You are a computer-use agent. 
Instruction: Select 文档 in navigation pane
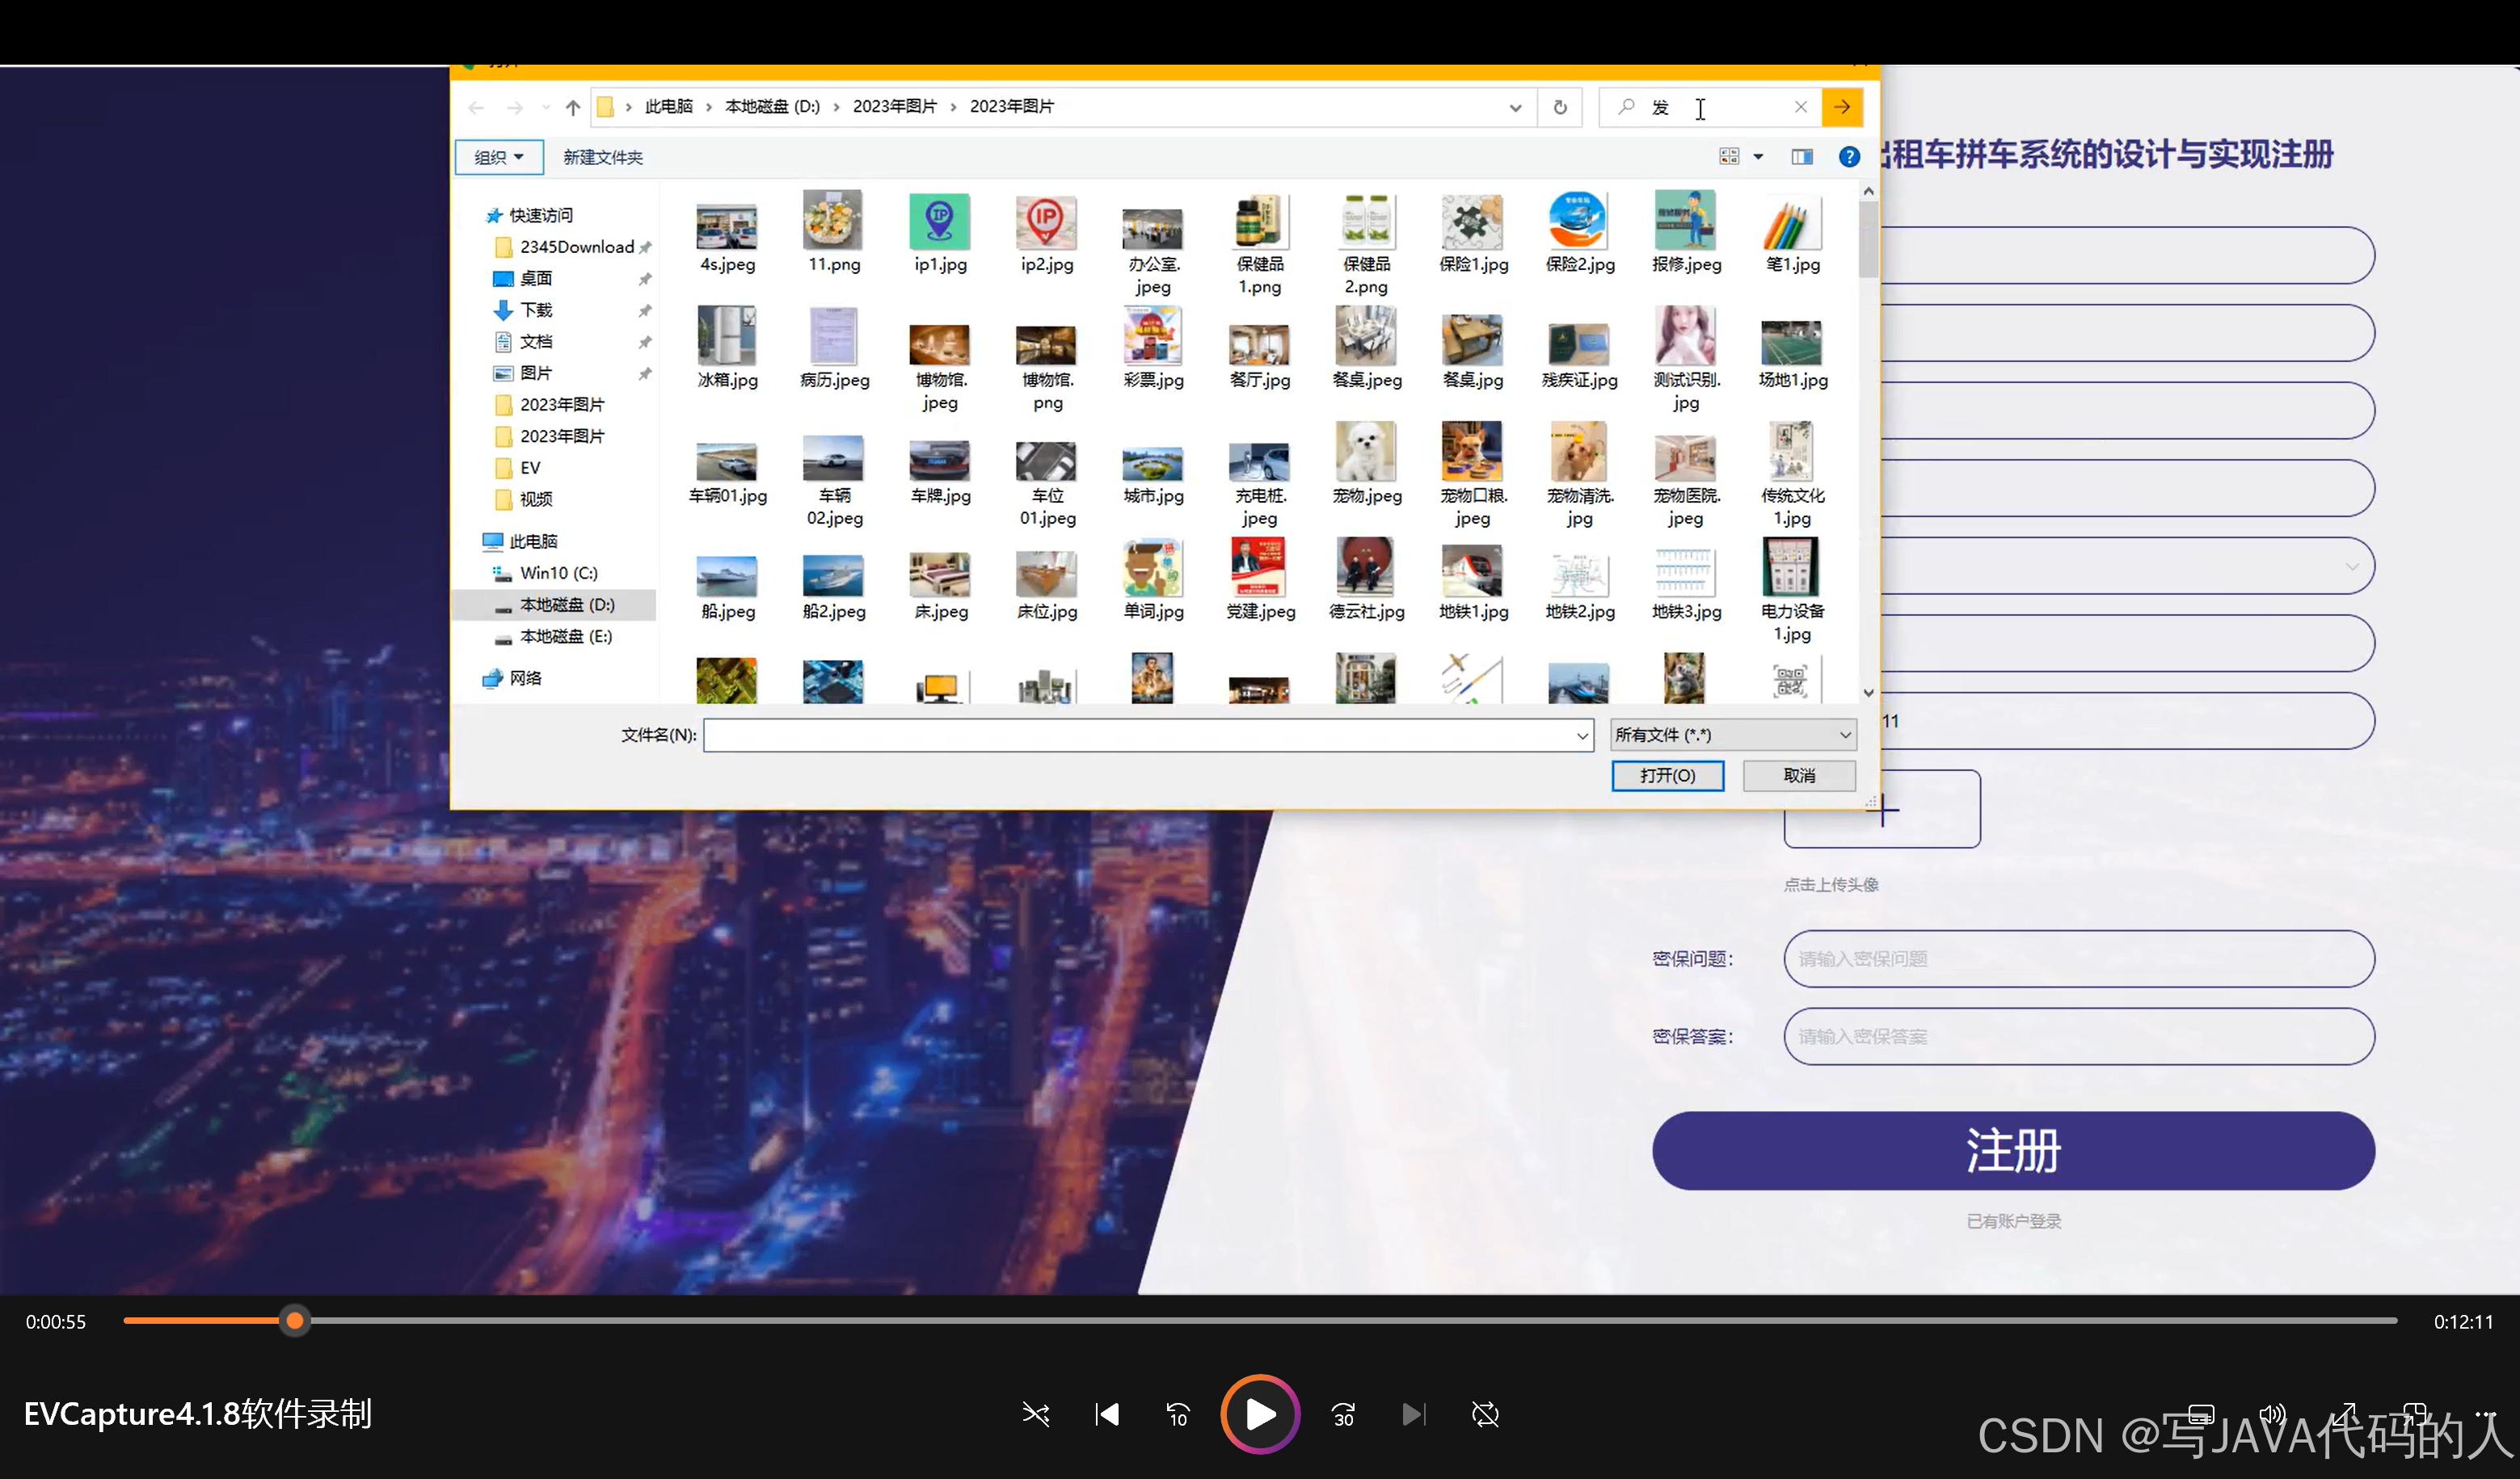click(x=535, y=341)
